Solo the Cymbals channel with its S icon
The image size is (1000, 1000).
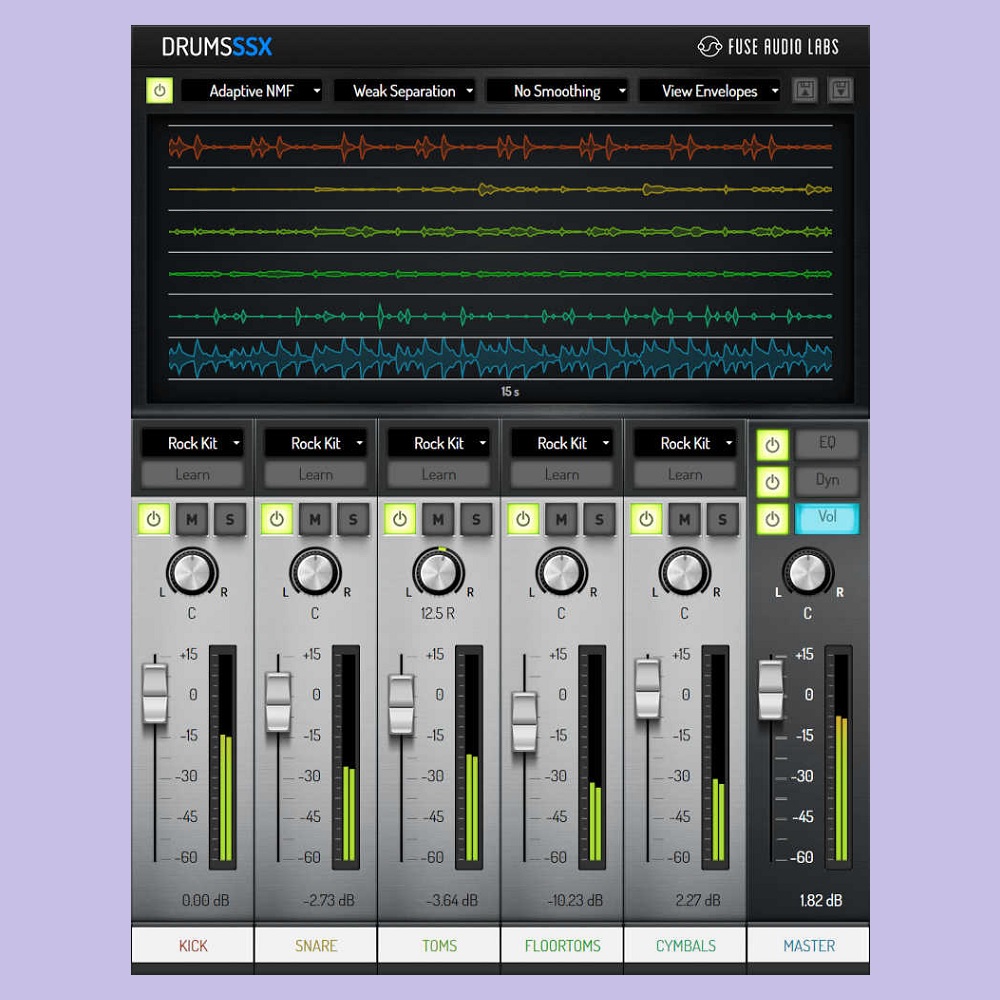point(721,519)
